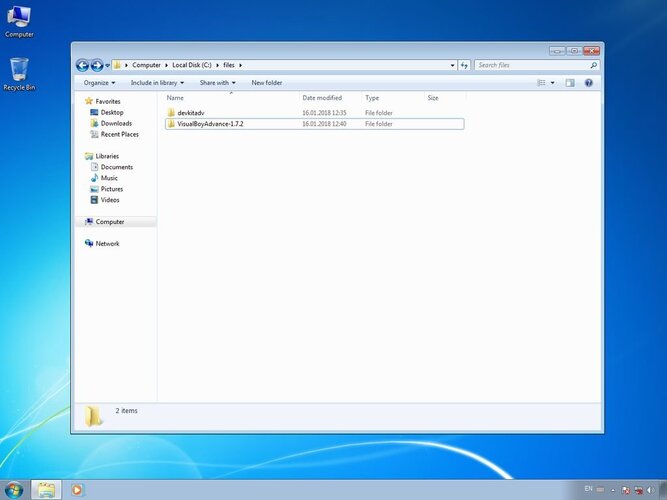Open the Computer desktop icon
The image size is (667, 500).
[x=19, y=21]
